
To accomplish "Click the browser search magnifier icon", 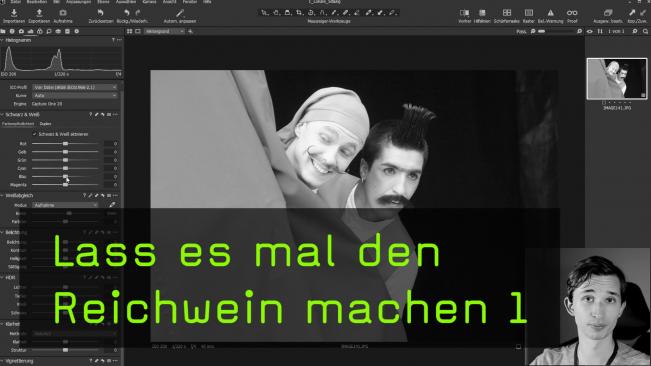I will [645, 31].
